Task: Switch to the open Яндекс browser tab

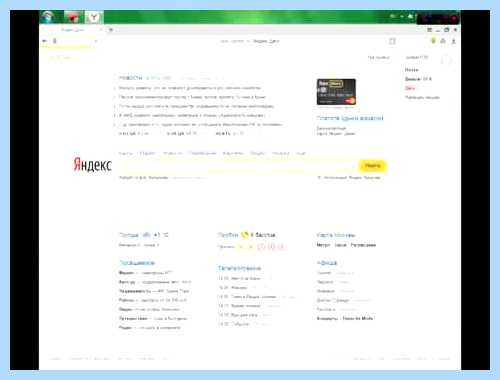Action: [72, 30]
